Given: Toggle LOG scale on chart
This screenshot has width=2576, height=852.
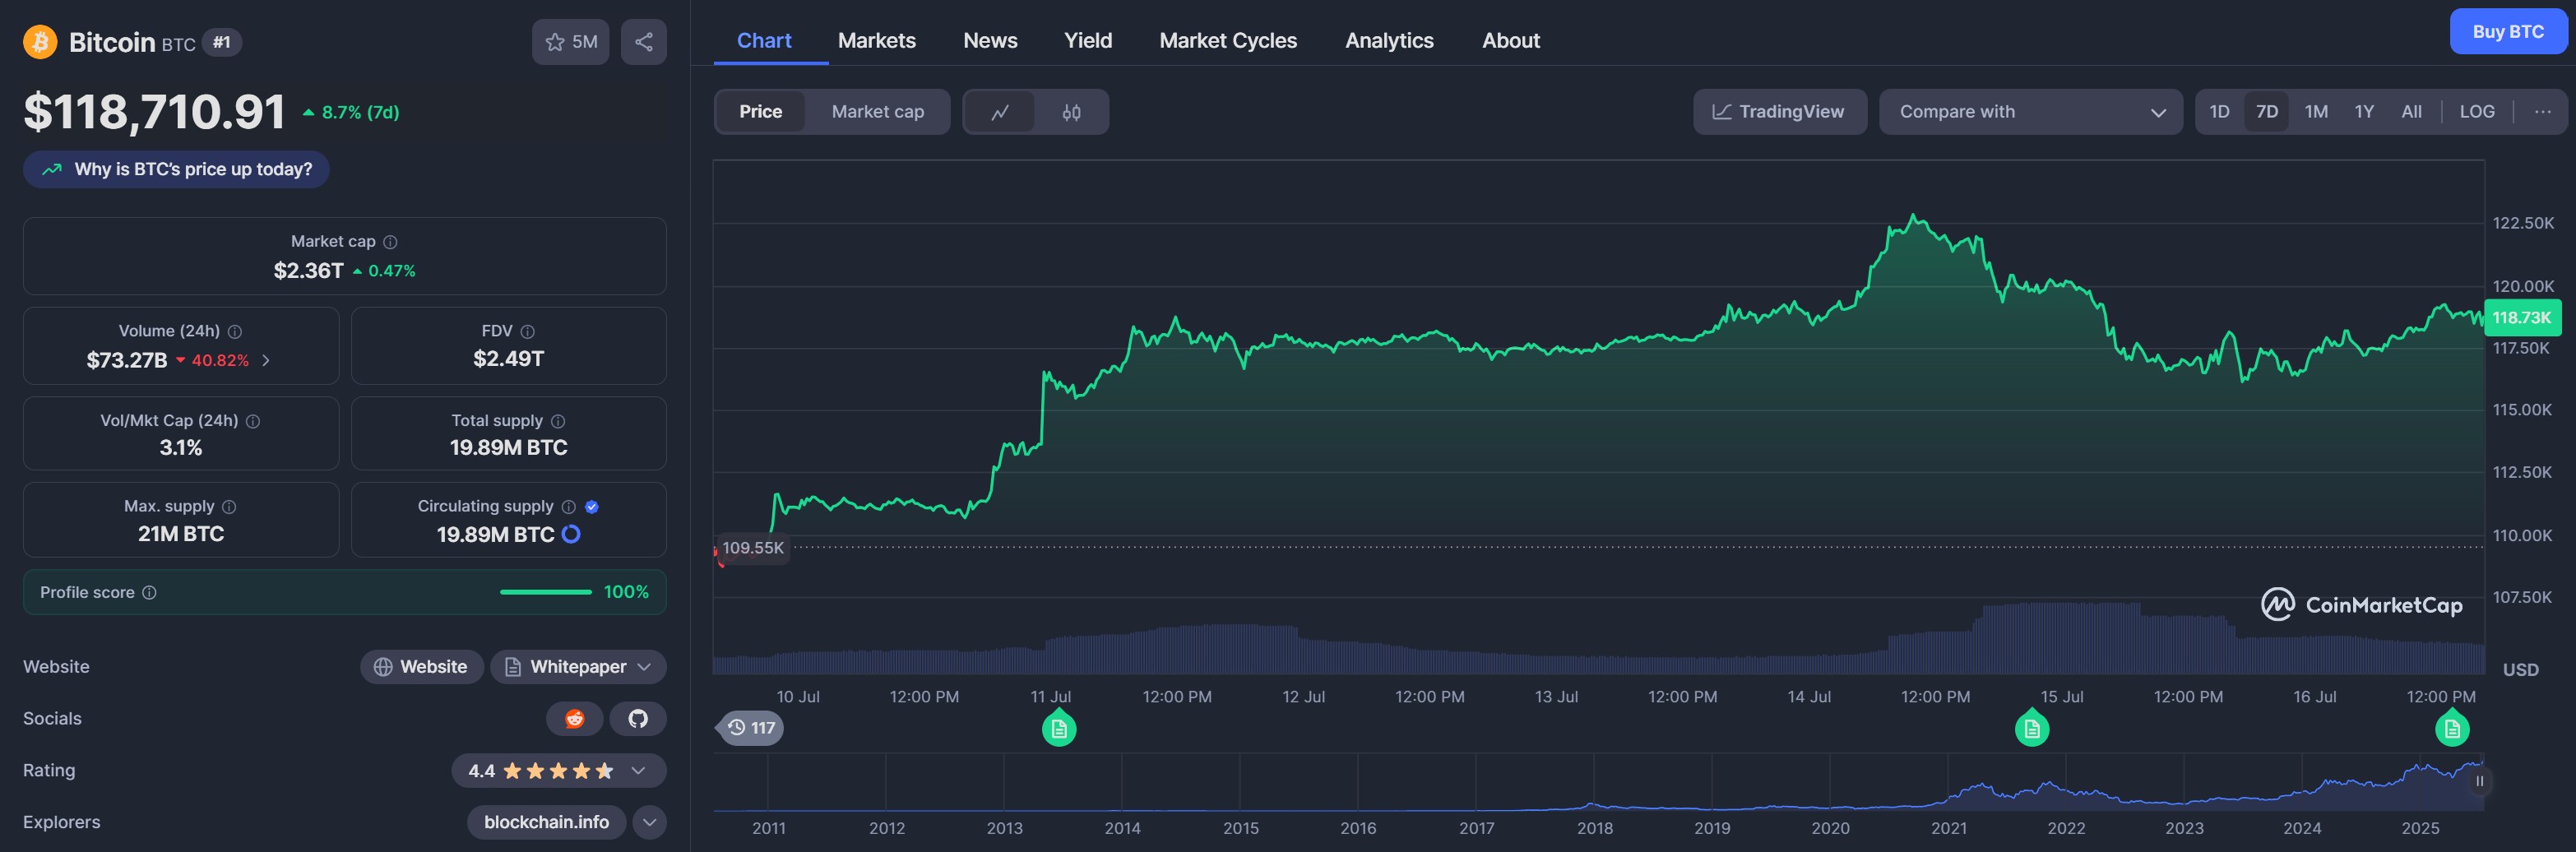Looking at the screenshot, I should click(2477, 112).
